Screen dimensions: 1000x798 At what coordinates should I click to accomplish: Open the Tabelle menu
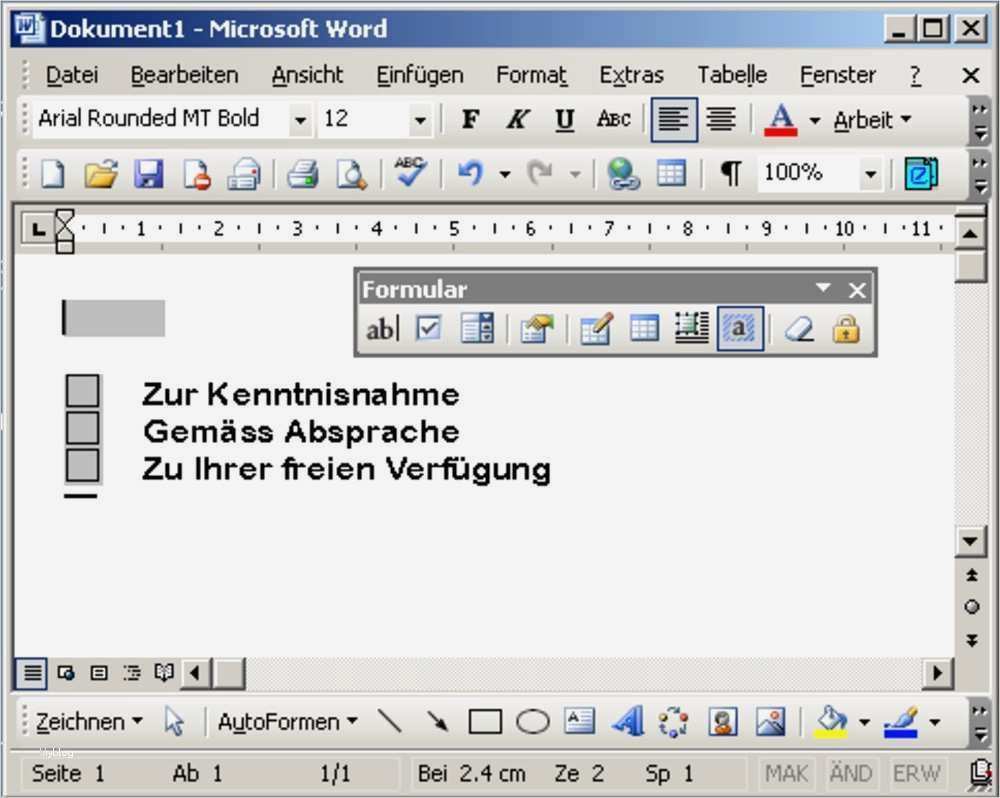coord(731,74)
